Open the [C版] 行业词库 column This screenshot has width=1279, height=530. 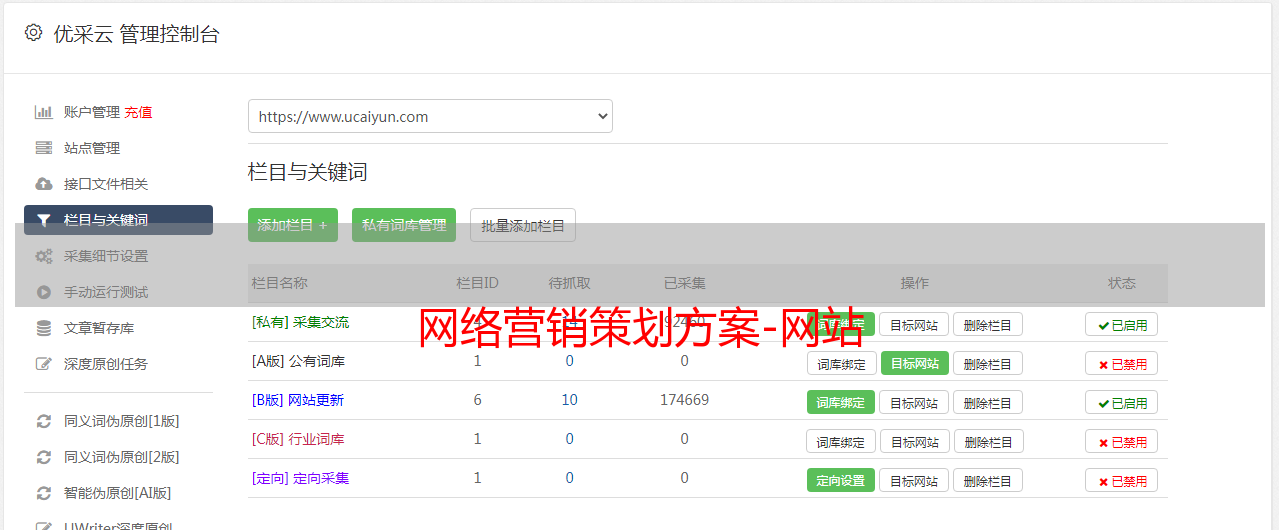[298, 439]
